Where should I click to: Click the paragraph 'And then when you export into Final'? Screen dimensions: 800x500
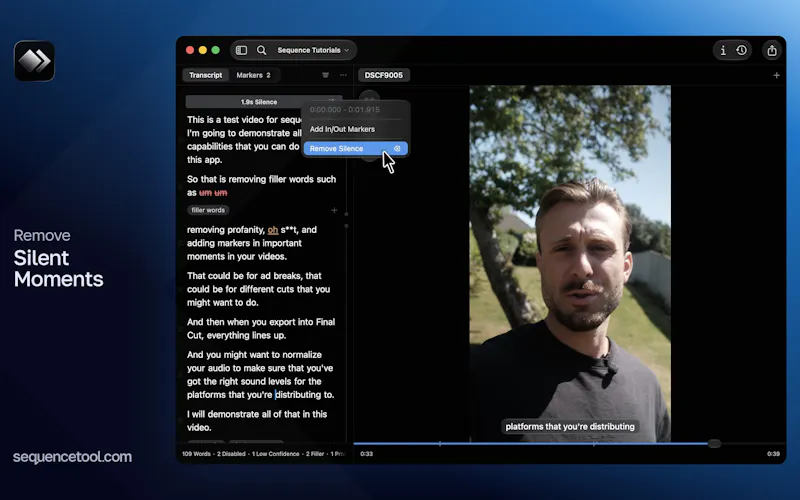click(x=261, y=329)
